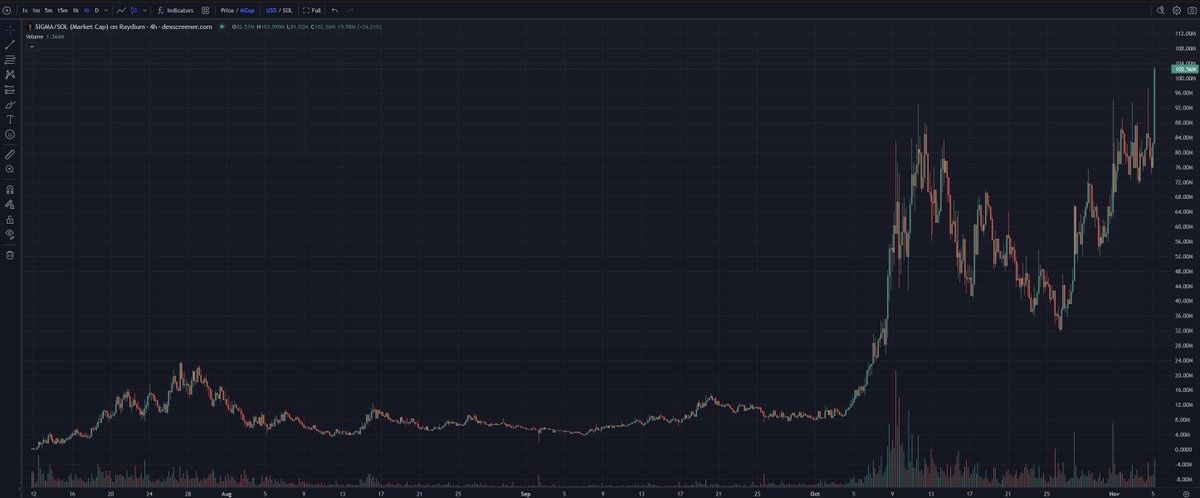The height and width of the screenshot is (498, 1200).
Task: Select the 4h timeframe
Action: click(x=87, y=10)
